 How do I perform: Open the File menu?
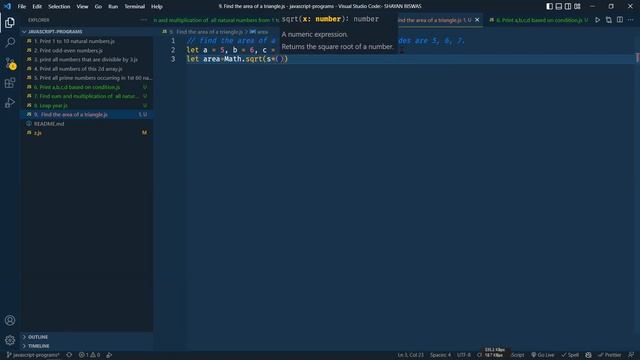[x=22, y=7]
